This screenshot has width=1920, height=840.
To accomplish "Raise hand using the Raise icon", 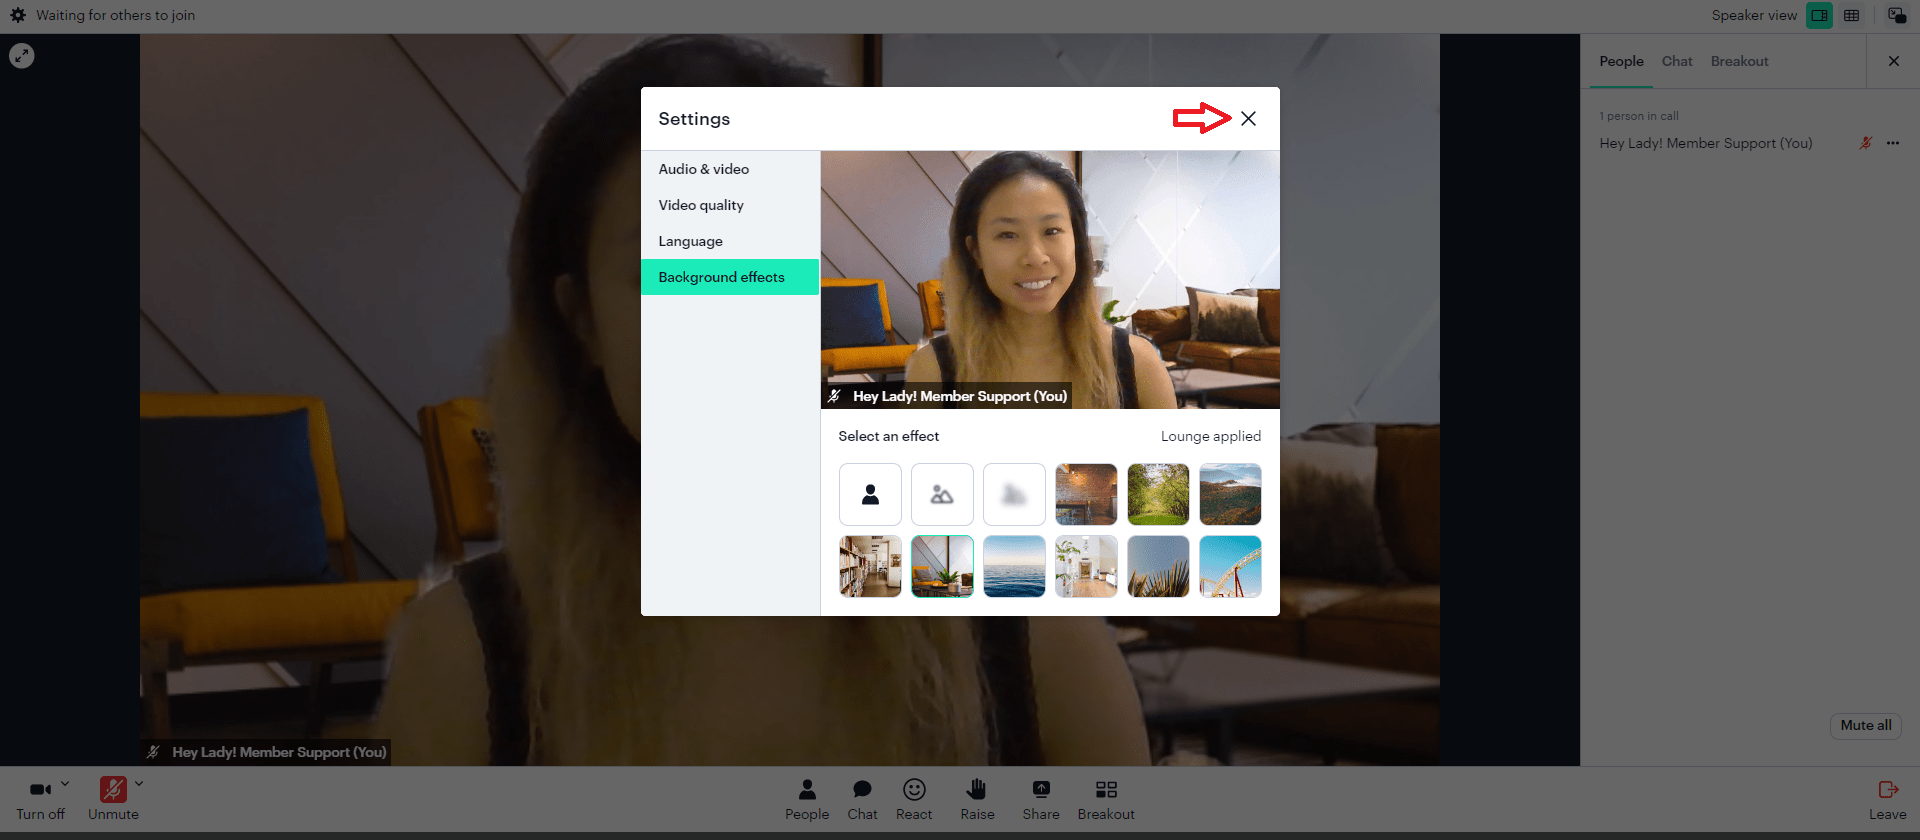I will coord(977,790).
